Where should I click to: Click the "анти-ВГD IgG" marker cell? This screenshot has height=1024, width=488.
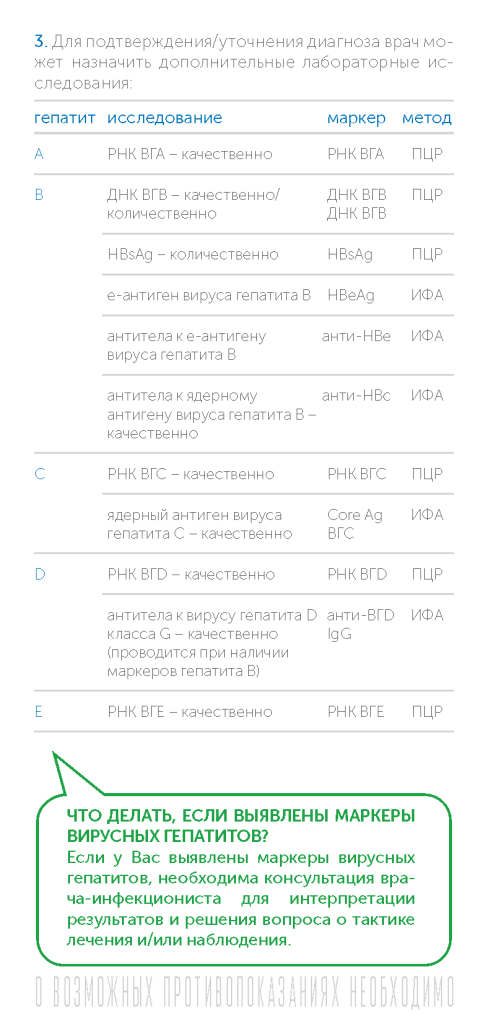[x=360, y=624]
